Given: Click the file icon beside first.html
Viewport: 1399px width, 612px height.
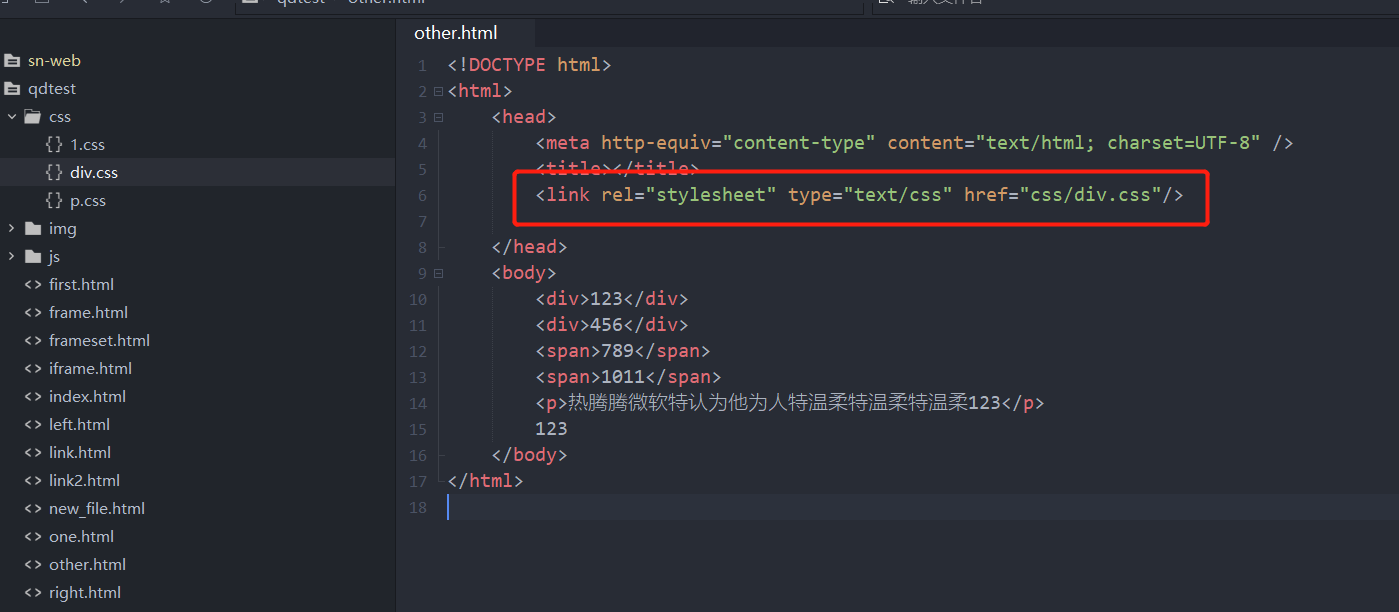Looking at the screenshot, I should (x=33, y=284).
